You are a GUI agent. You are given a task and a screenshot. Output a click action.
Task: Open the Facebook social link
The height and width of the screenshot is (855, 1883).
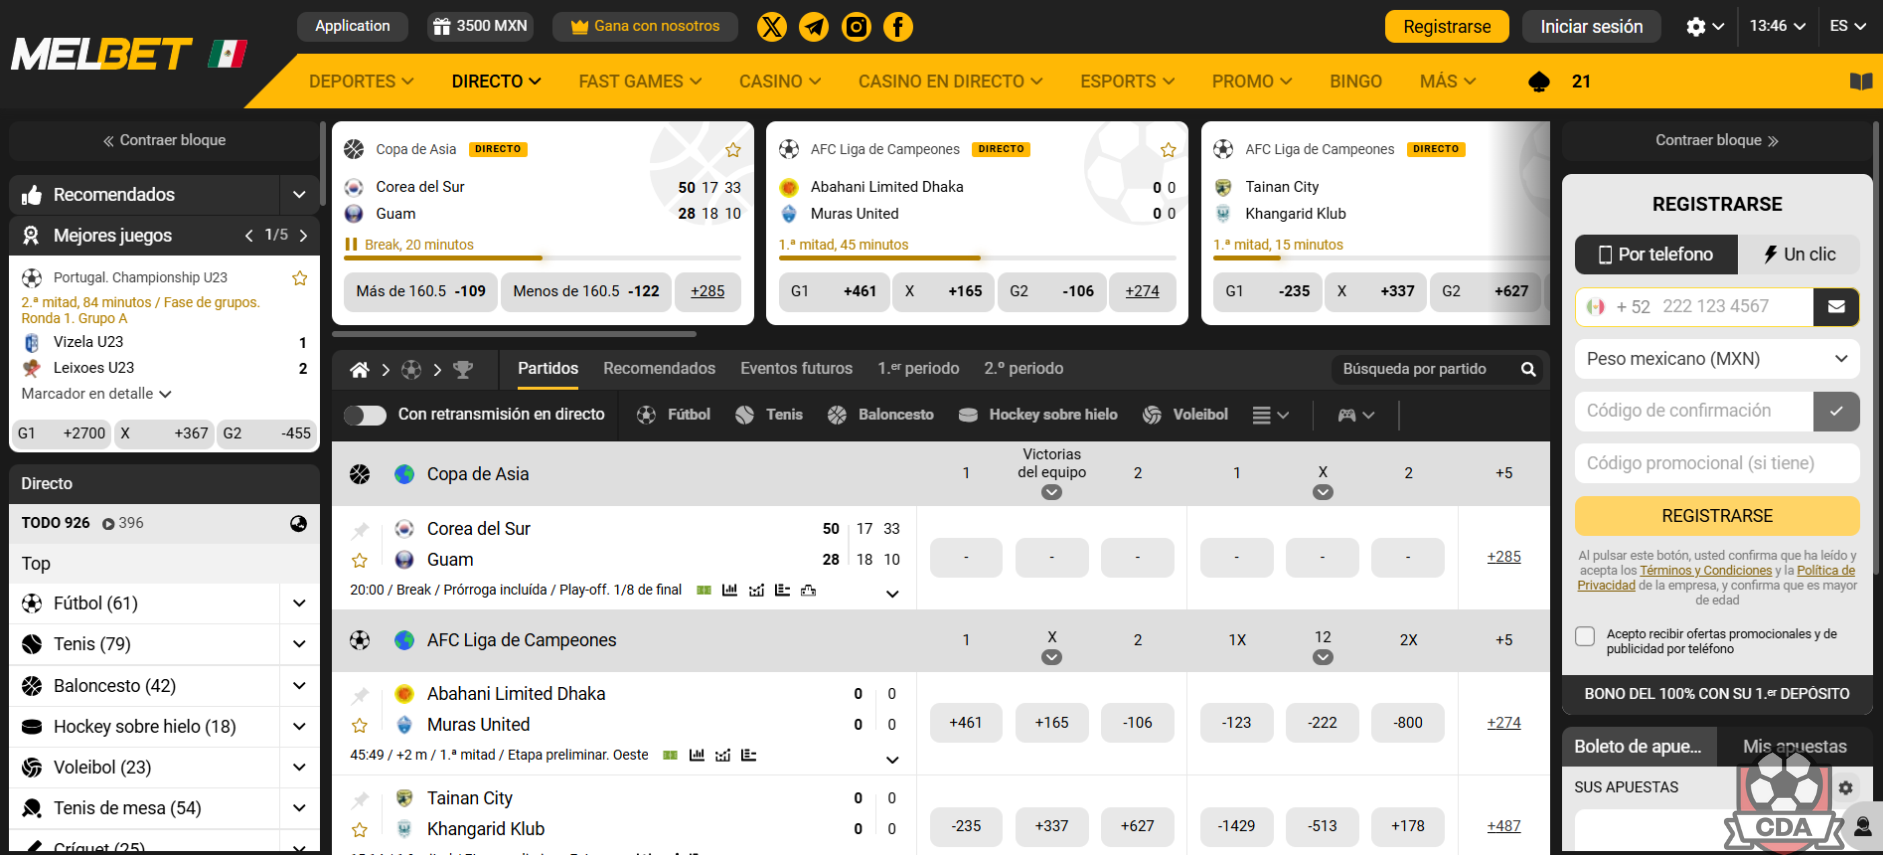tap(898, 27)
